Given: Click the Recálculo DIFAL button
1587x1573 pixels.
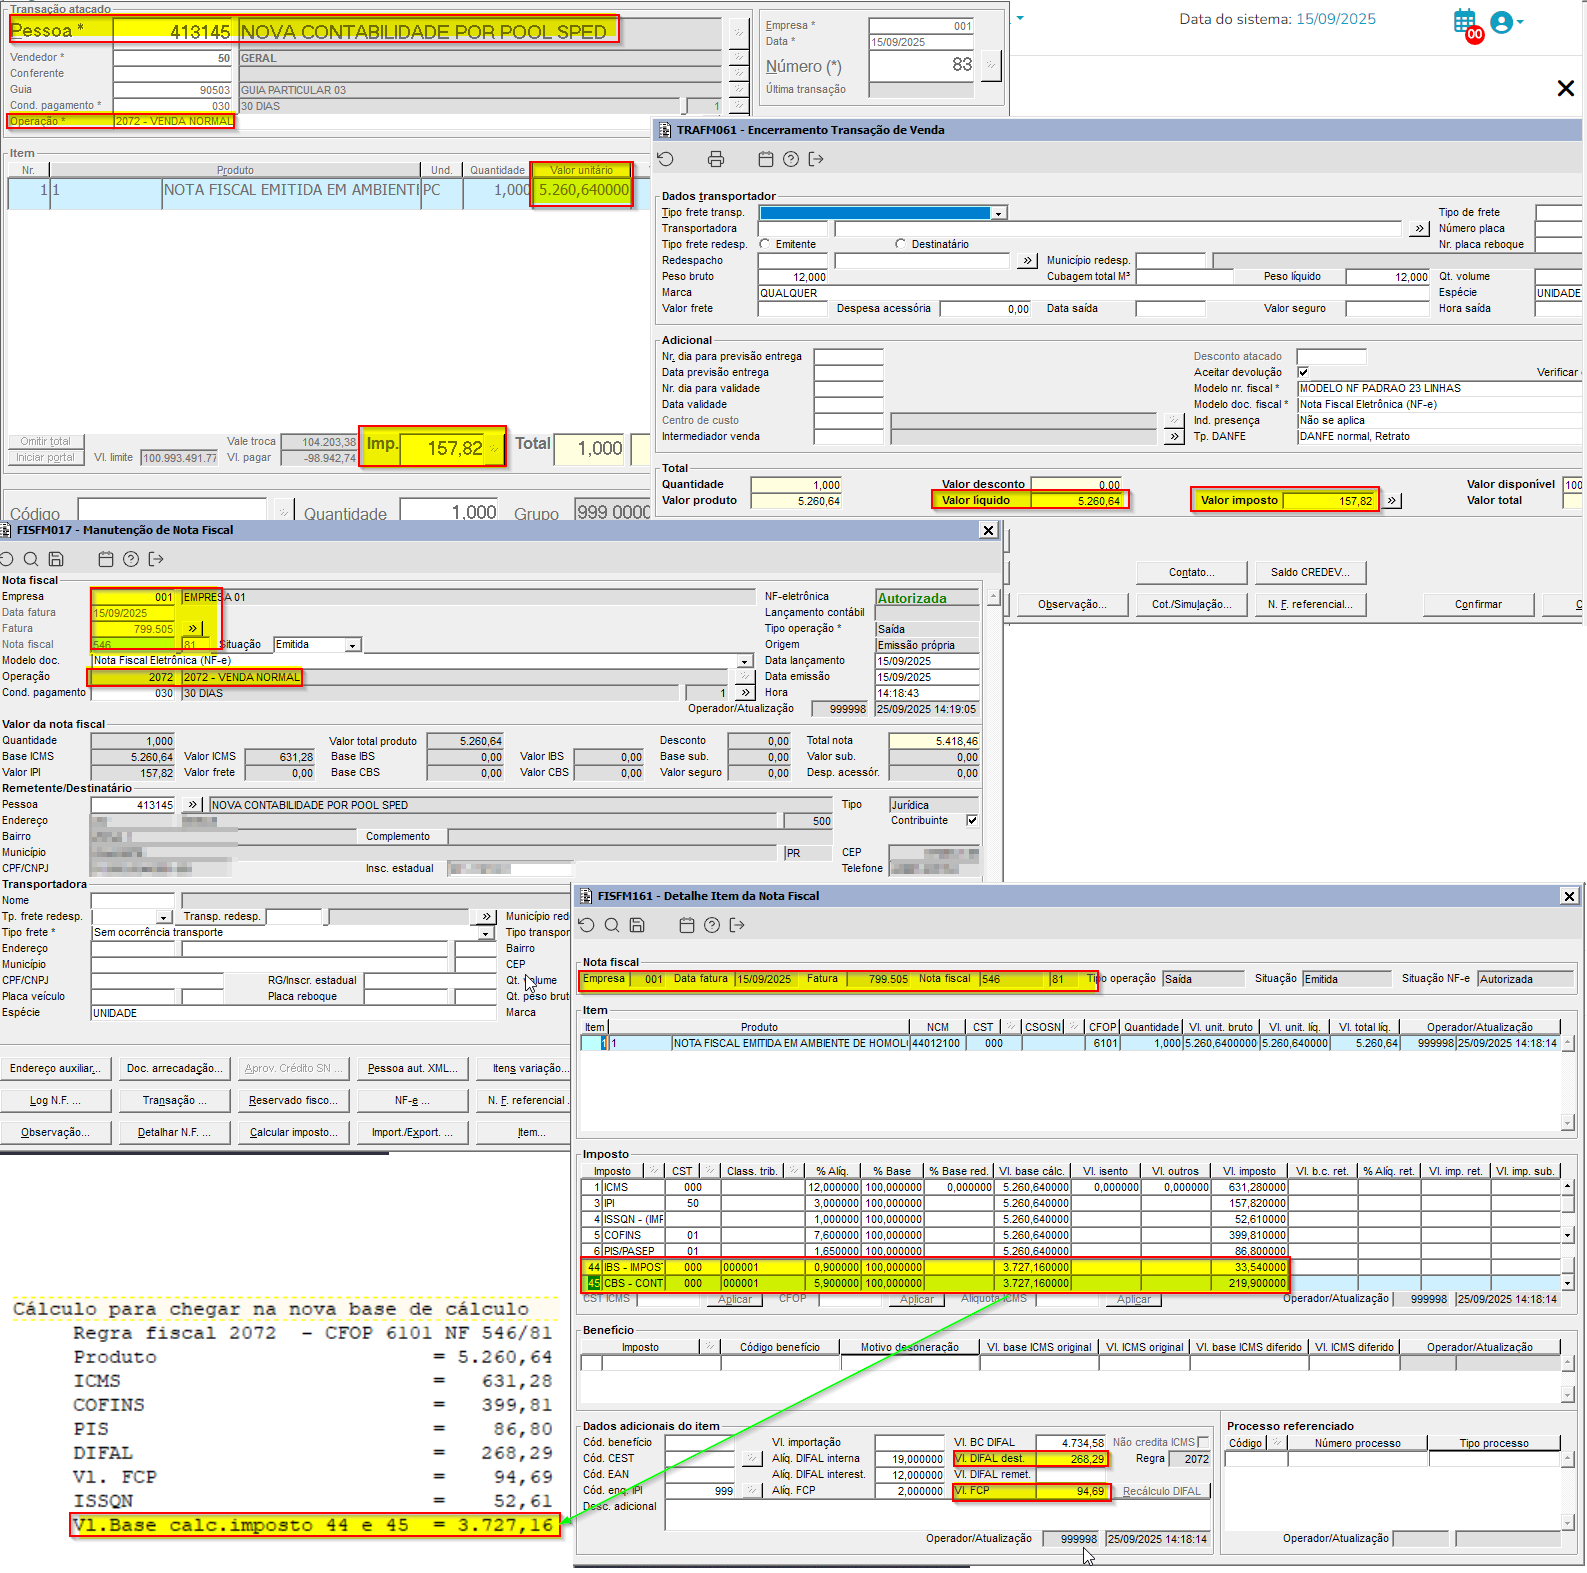Looking at the screenshot, I should (1161, 1491).
